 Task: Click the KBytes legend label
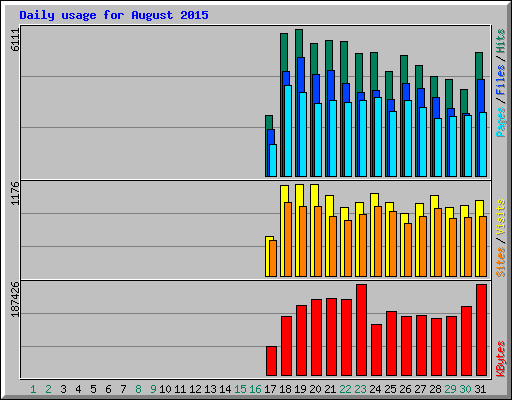[500, 359]
